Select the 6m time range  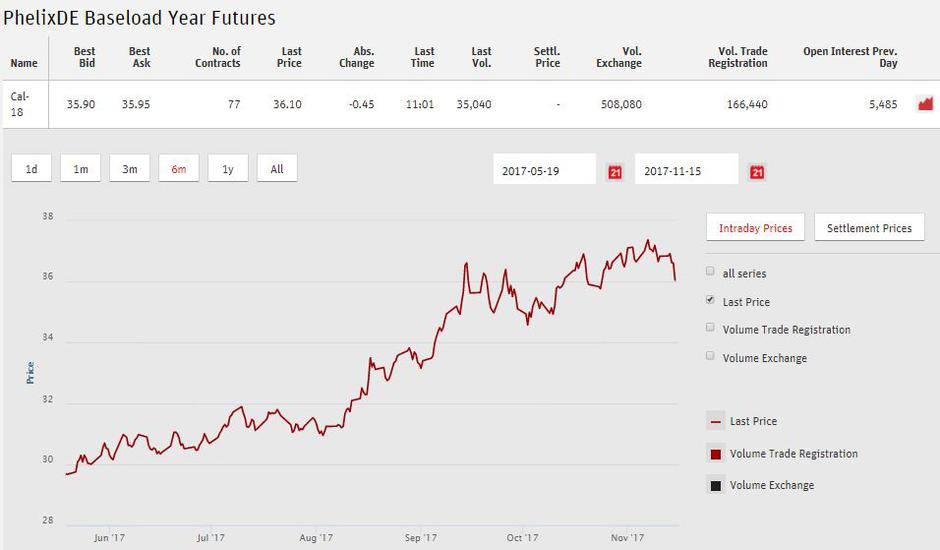coord(179,169)
